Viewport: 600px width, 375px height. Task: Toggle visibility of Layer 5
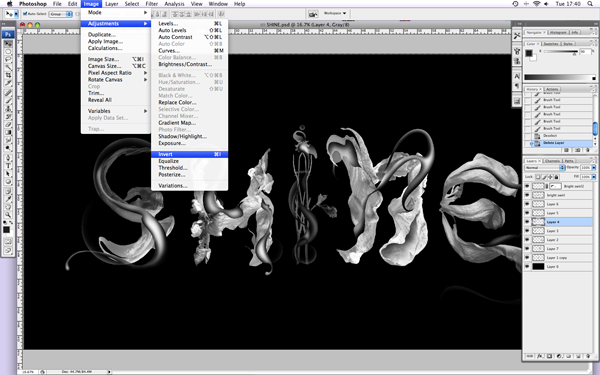click(527, 213)
